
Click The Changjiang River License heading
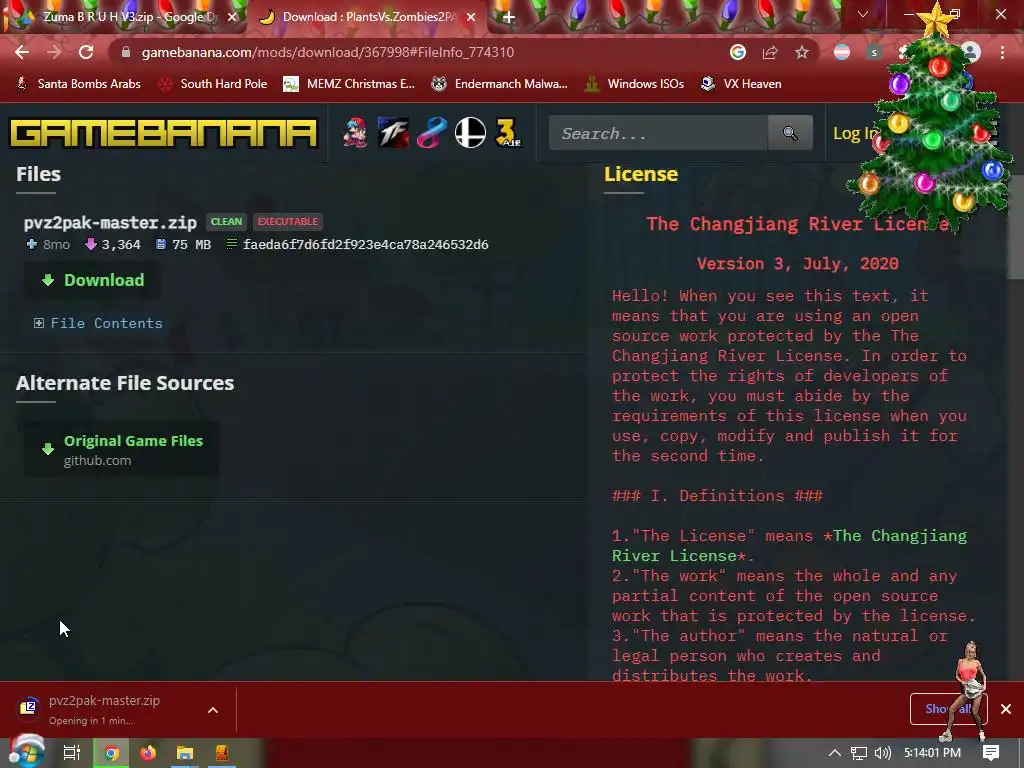797,224
